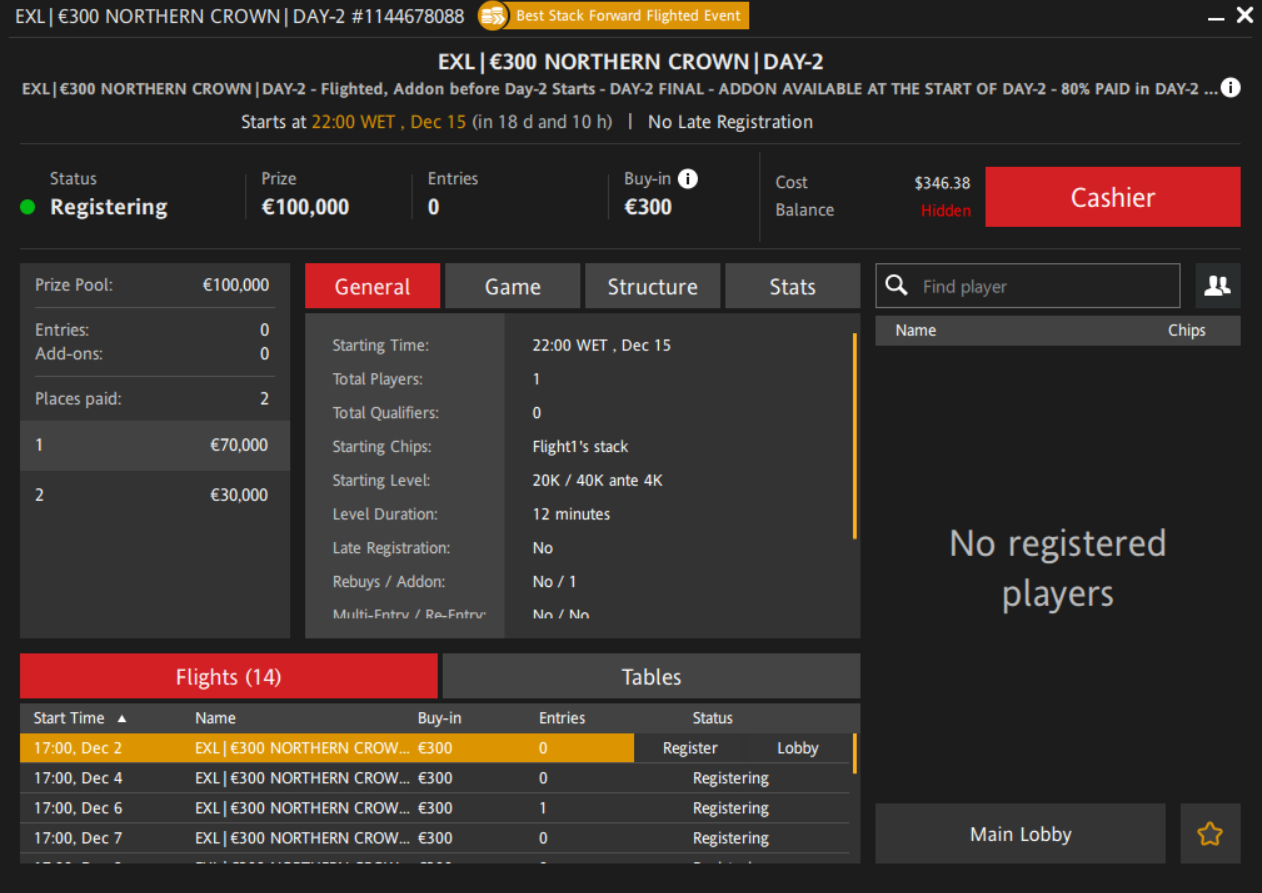This screenshot has width=1262, height=893.
Task: Open the Structure tab
Action: [652, 287]
